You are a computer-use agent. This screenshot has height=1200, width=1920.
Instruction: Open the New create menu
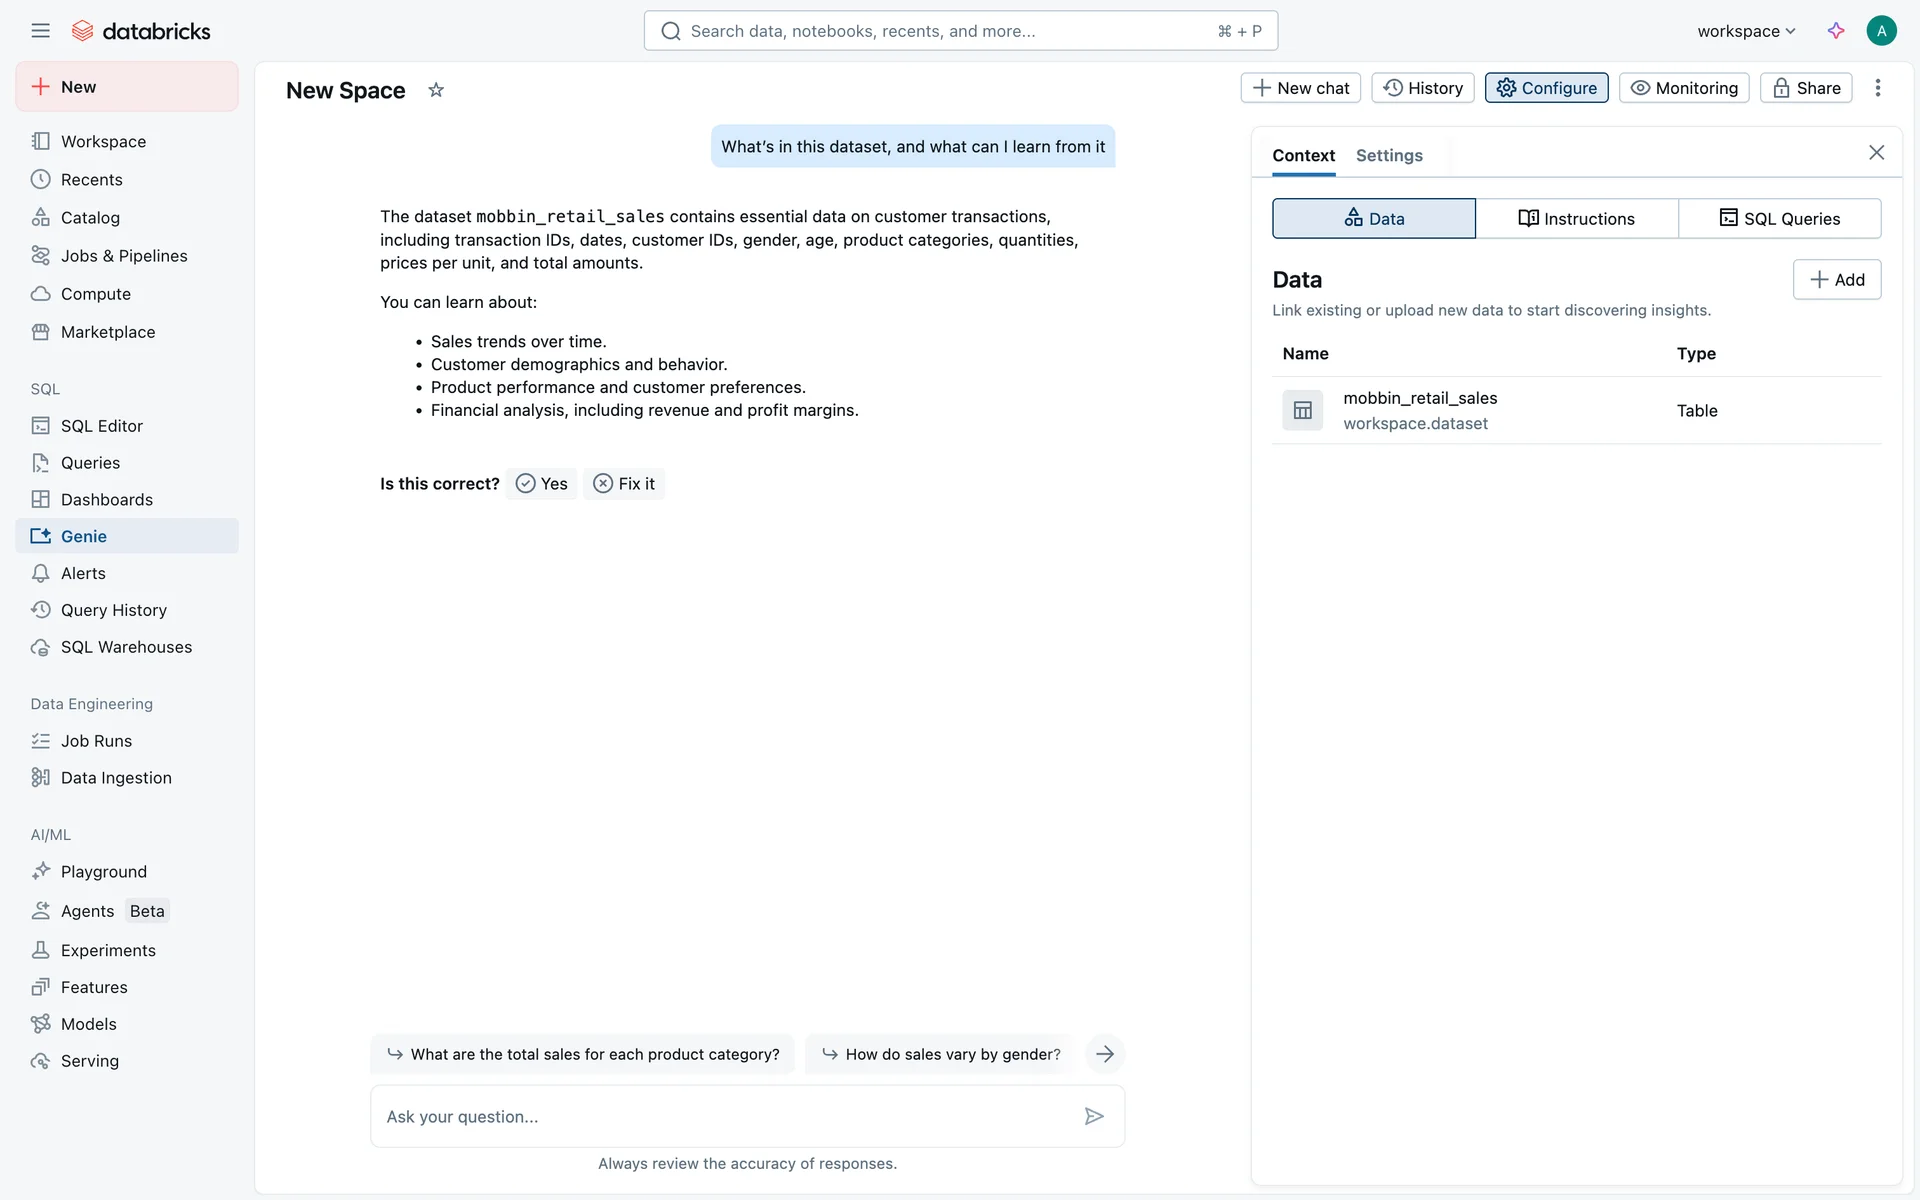point(127,87)
